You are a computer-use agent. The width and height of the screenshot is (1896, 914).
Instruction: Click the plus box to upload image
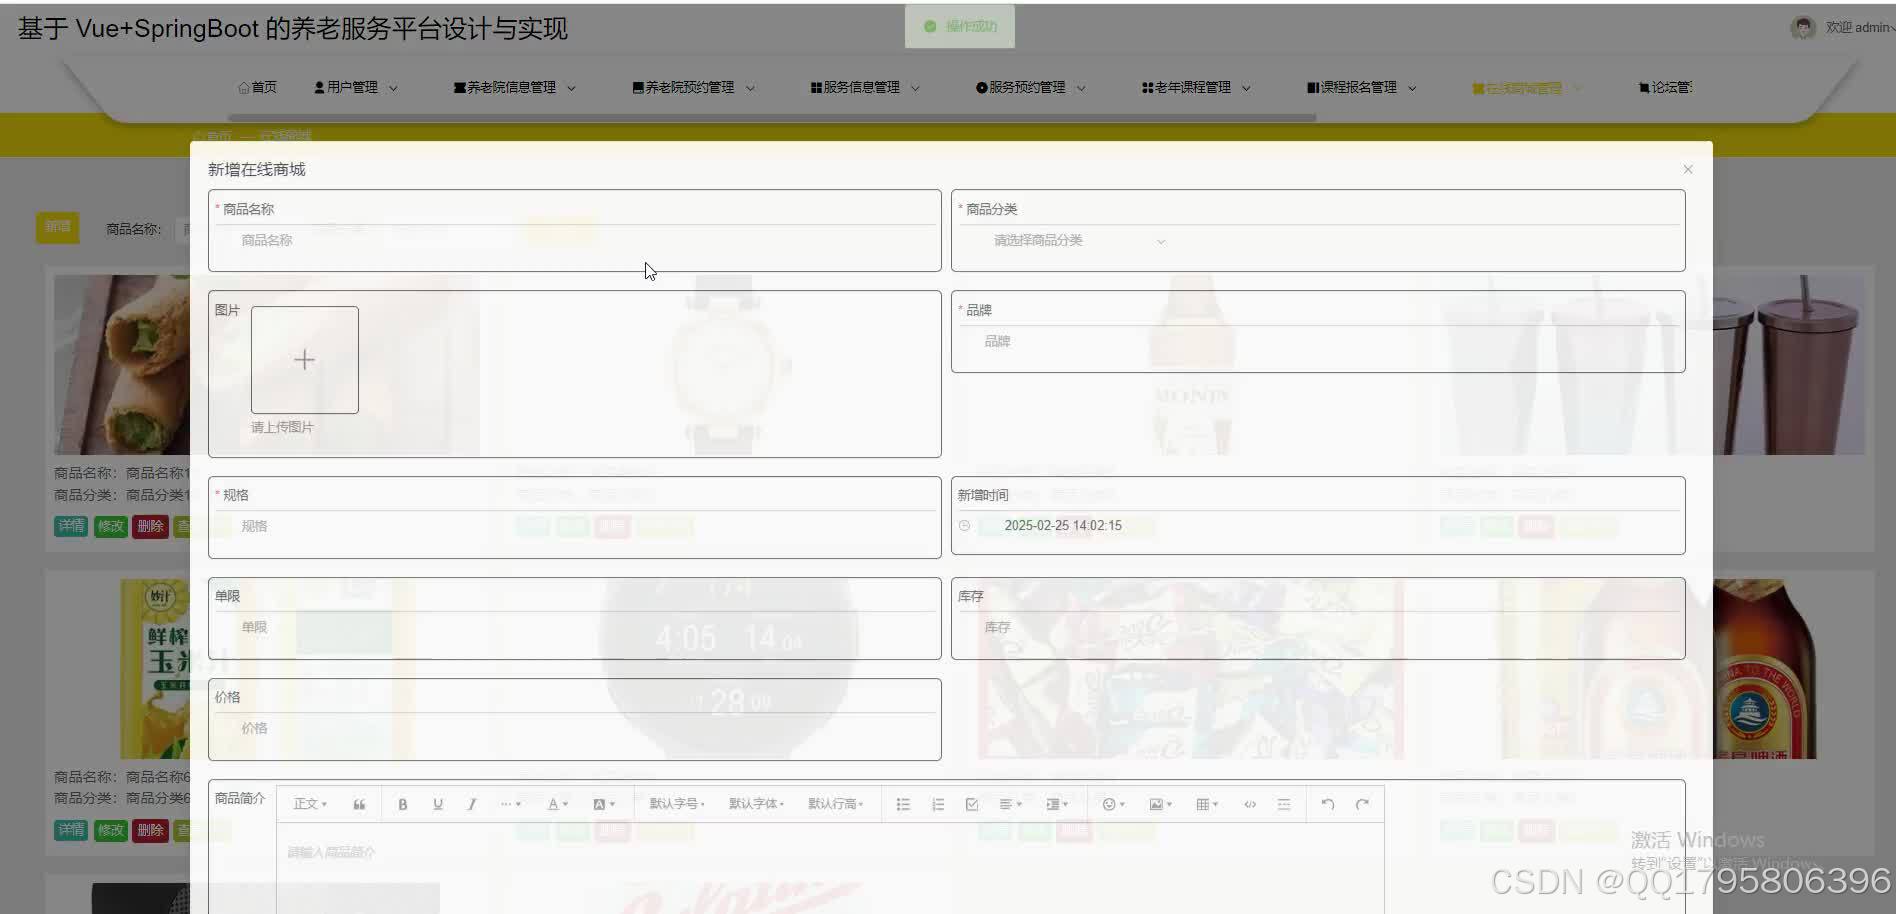click(304, 360)
